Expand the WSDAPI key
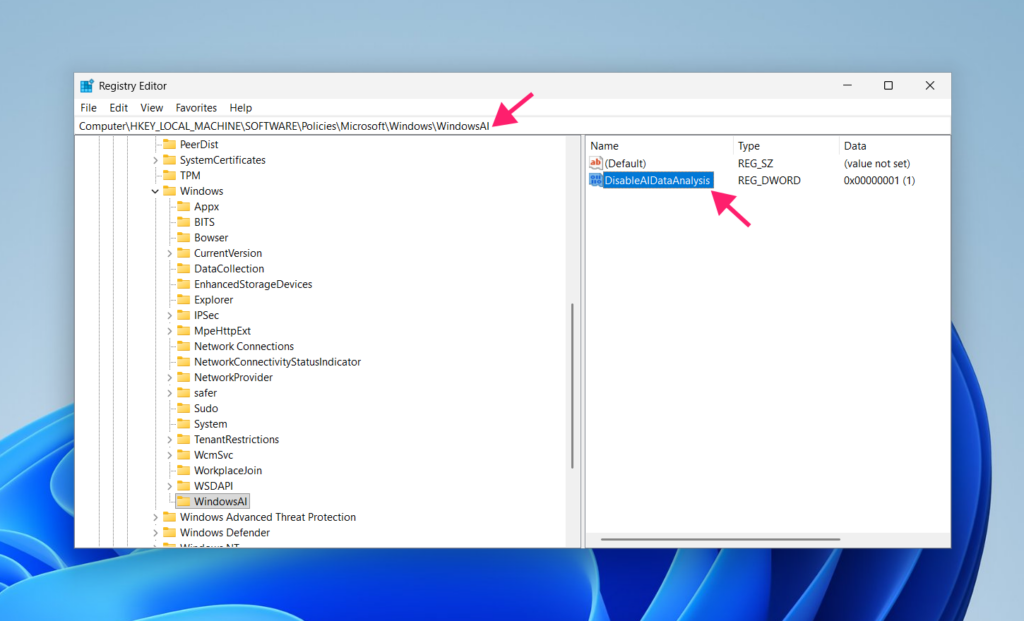Image resolution: width=1024 pixels, height=621 pixels. pyautogui.click(x=170, y=486)
